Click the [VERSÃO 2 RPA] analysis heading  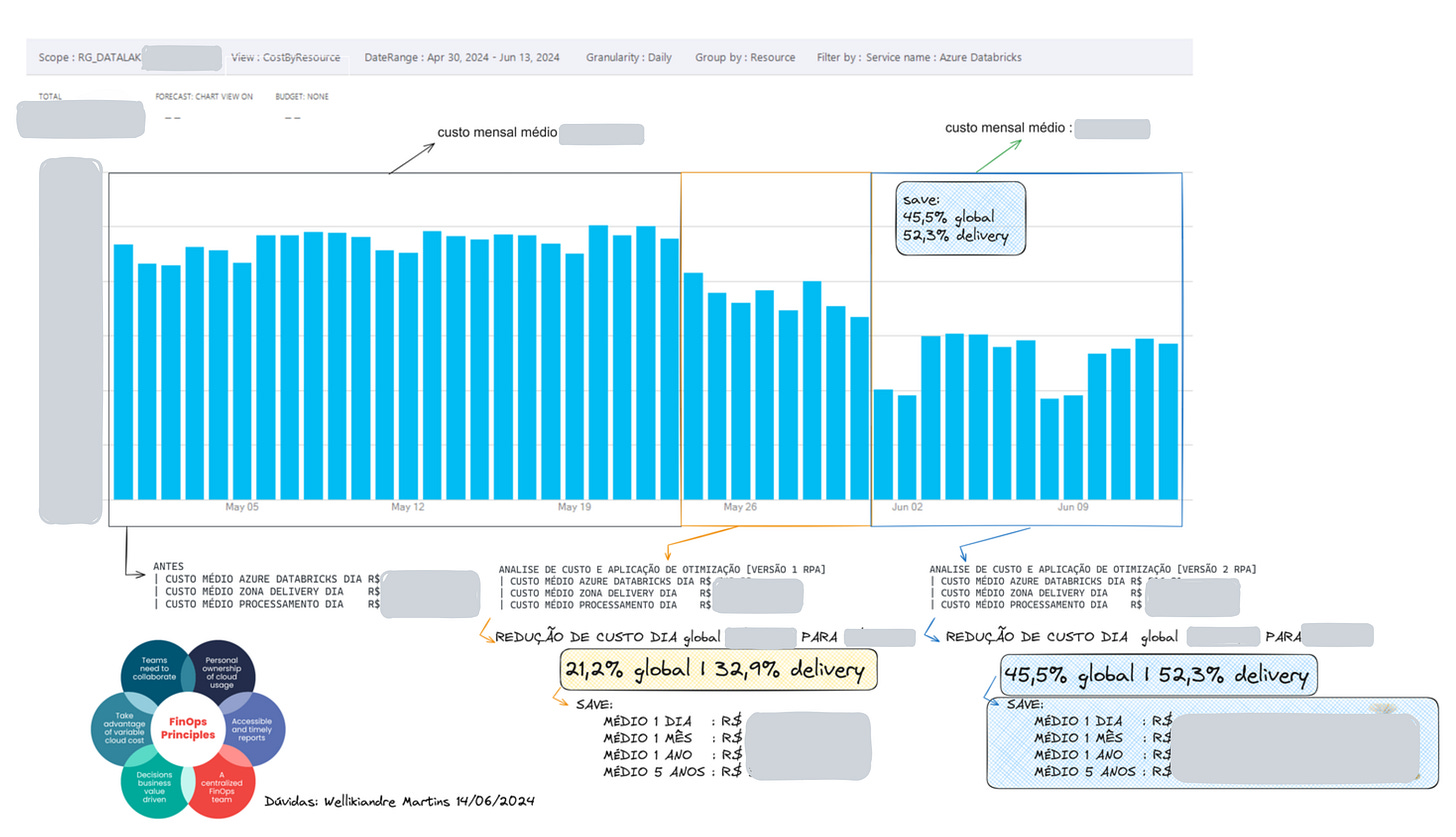1093,569
